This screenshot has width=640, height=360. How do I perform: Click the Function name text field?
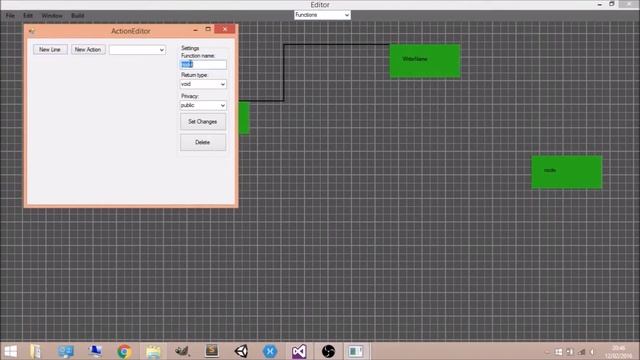point(203,64)
